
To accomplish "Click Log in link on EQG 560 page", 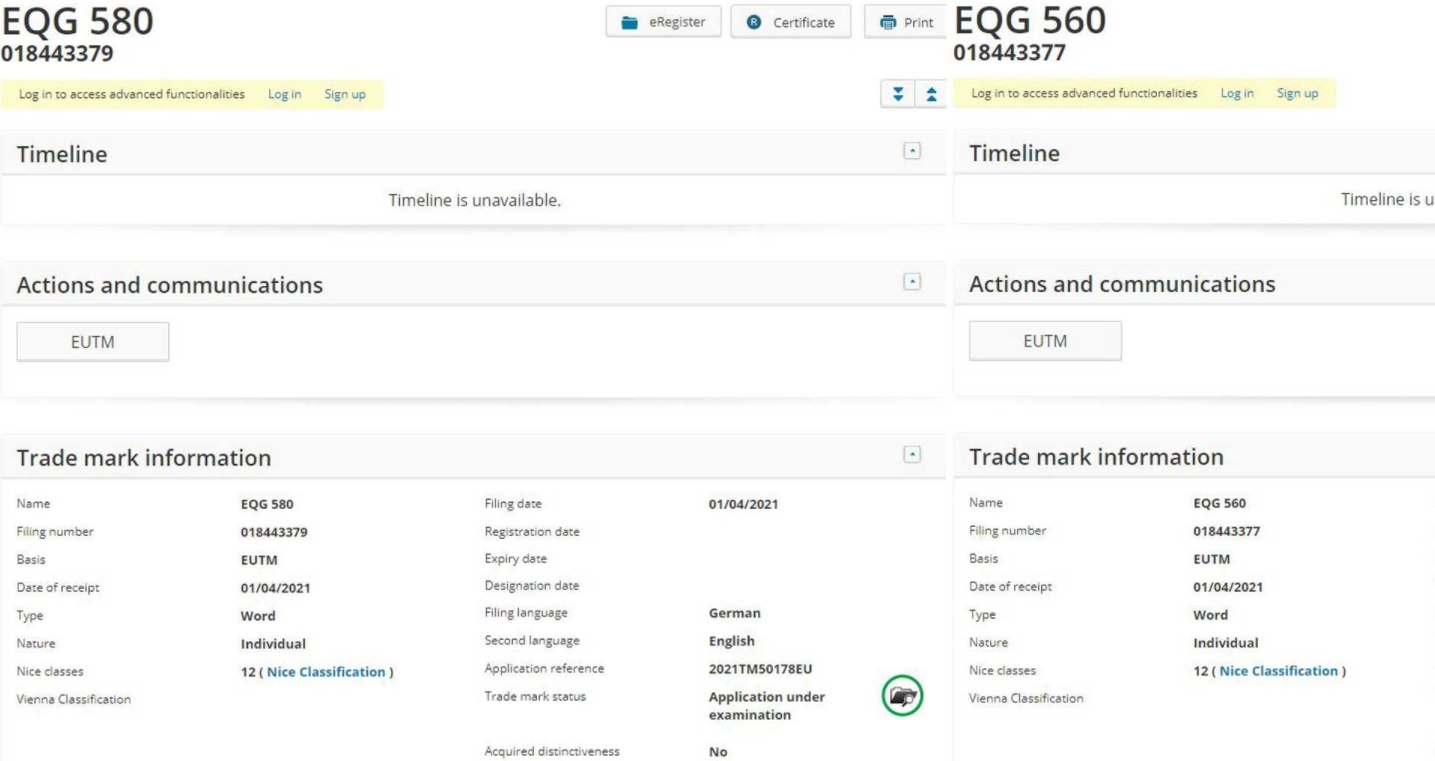I will pos(1237,94).
